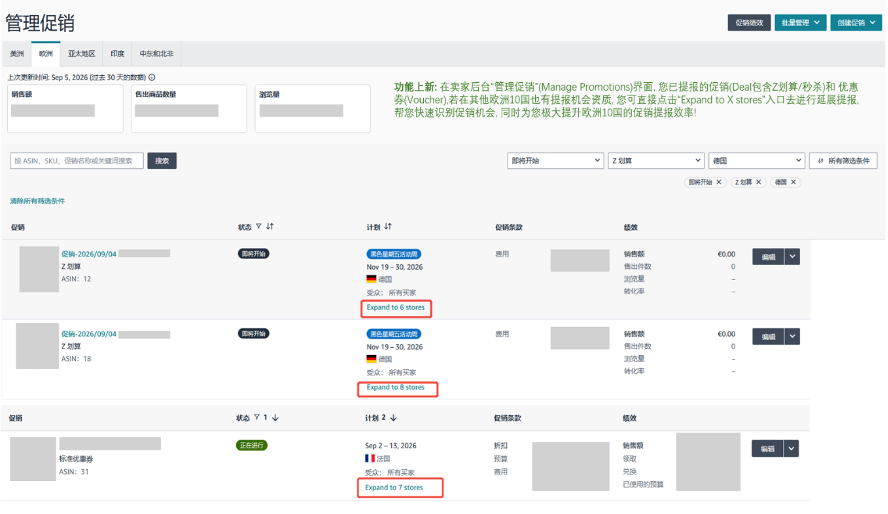Click the green 正在进行 status badge
Screen dimensions: 888x514
(x=251, y=446)
